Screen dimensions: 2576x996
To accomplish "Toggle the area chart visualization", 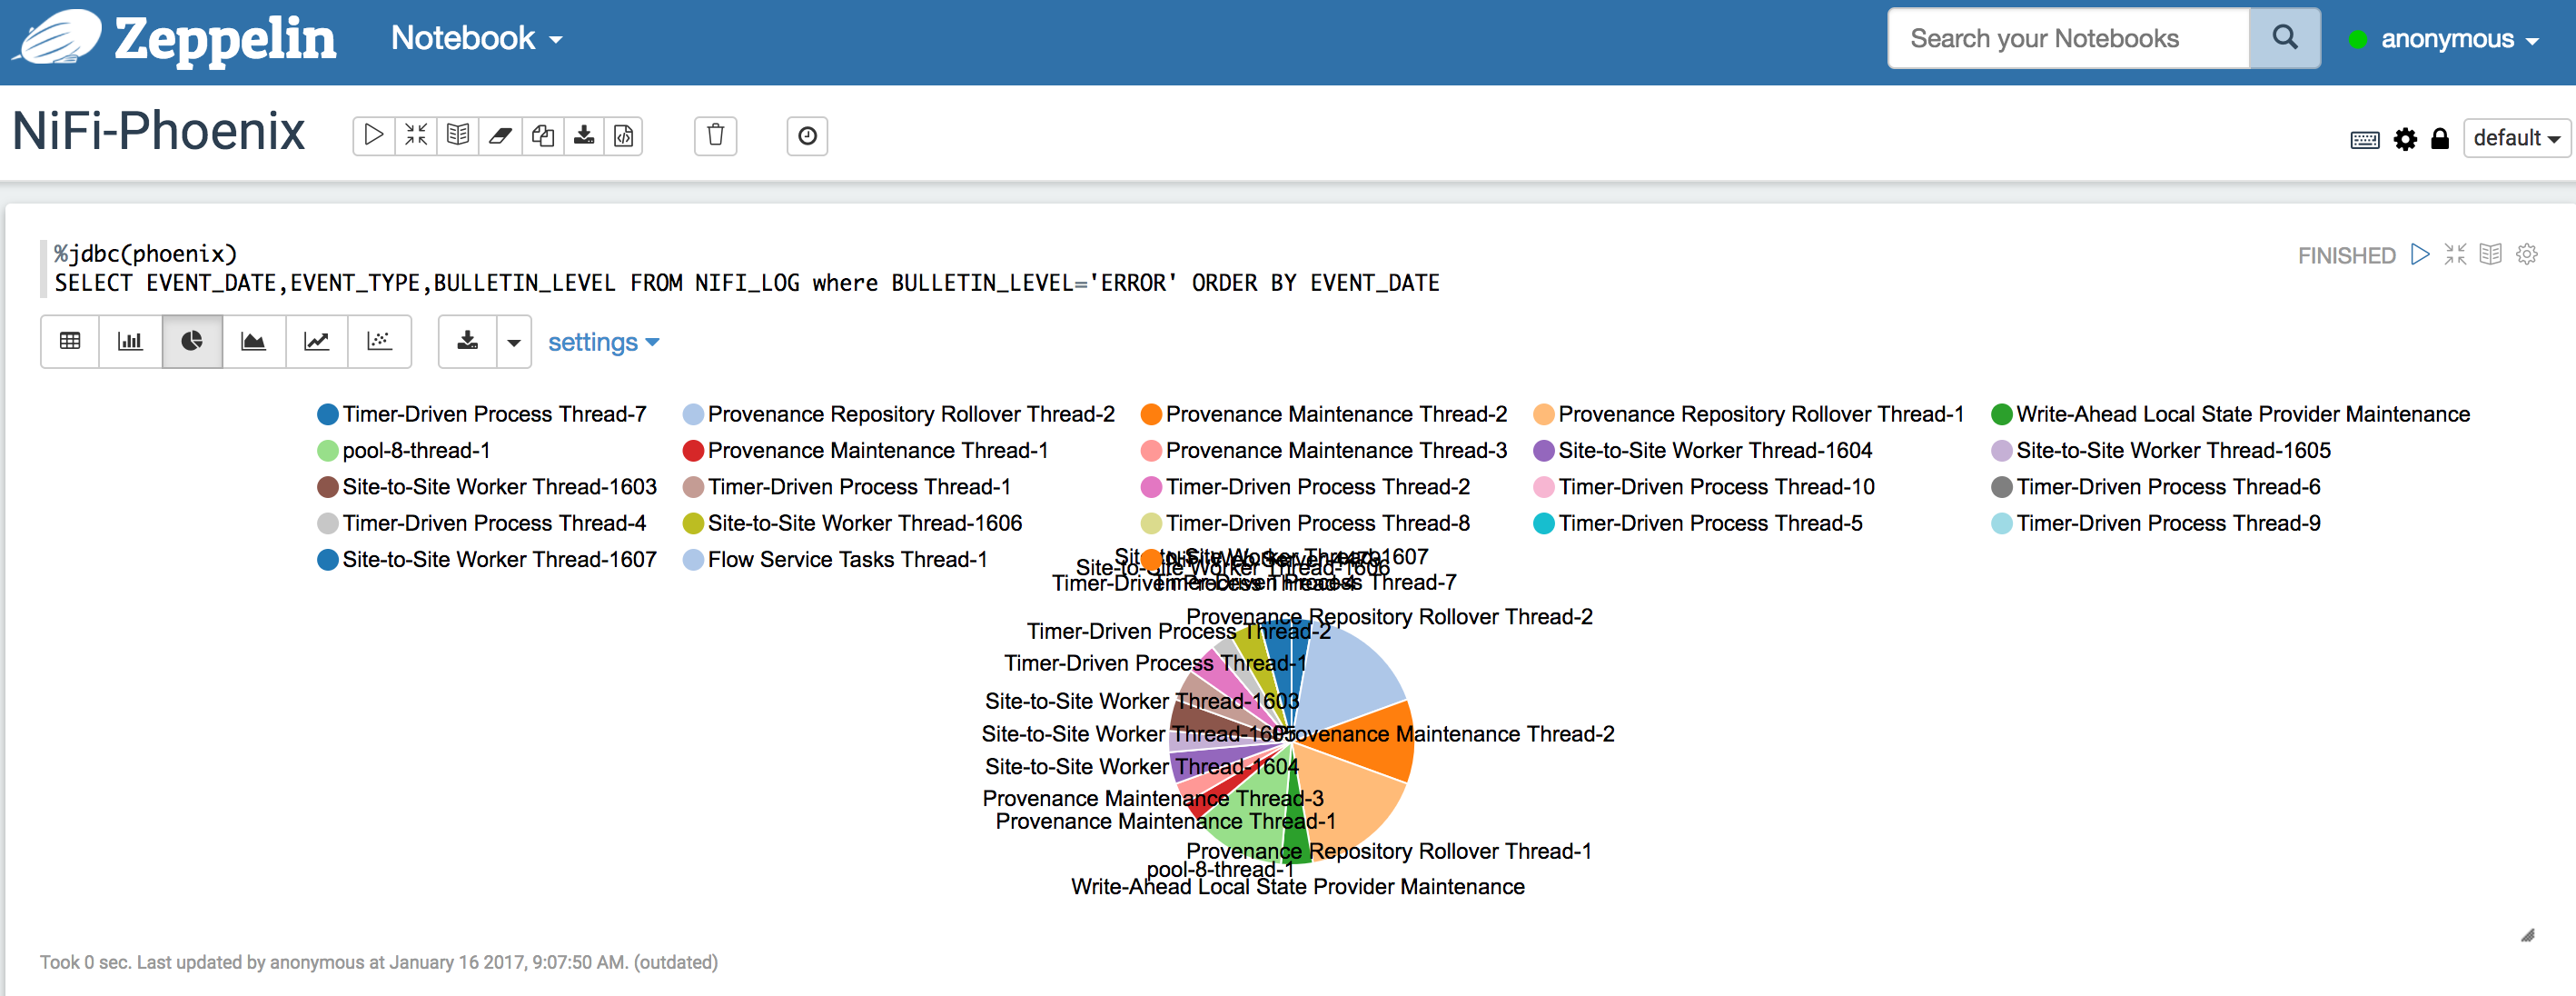I will [253, 341].
